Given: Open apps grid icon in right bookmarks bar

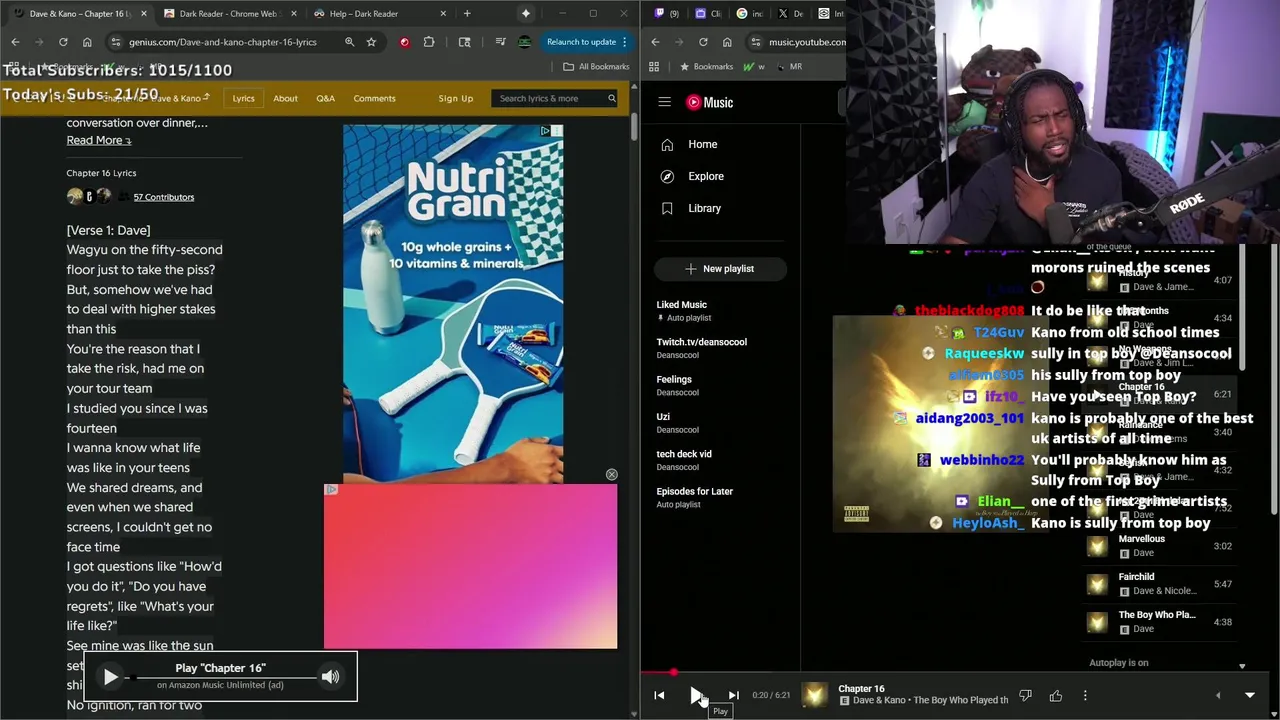Looking at the screenshot, I should point(654,66).
